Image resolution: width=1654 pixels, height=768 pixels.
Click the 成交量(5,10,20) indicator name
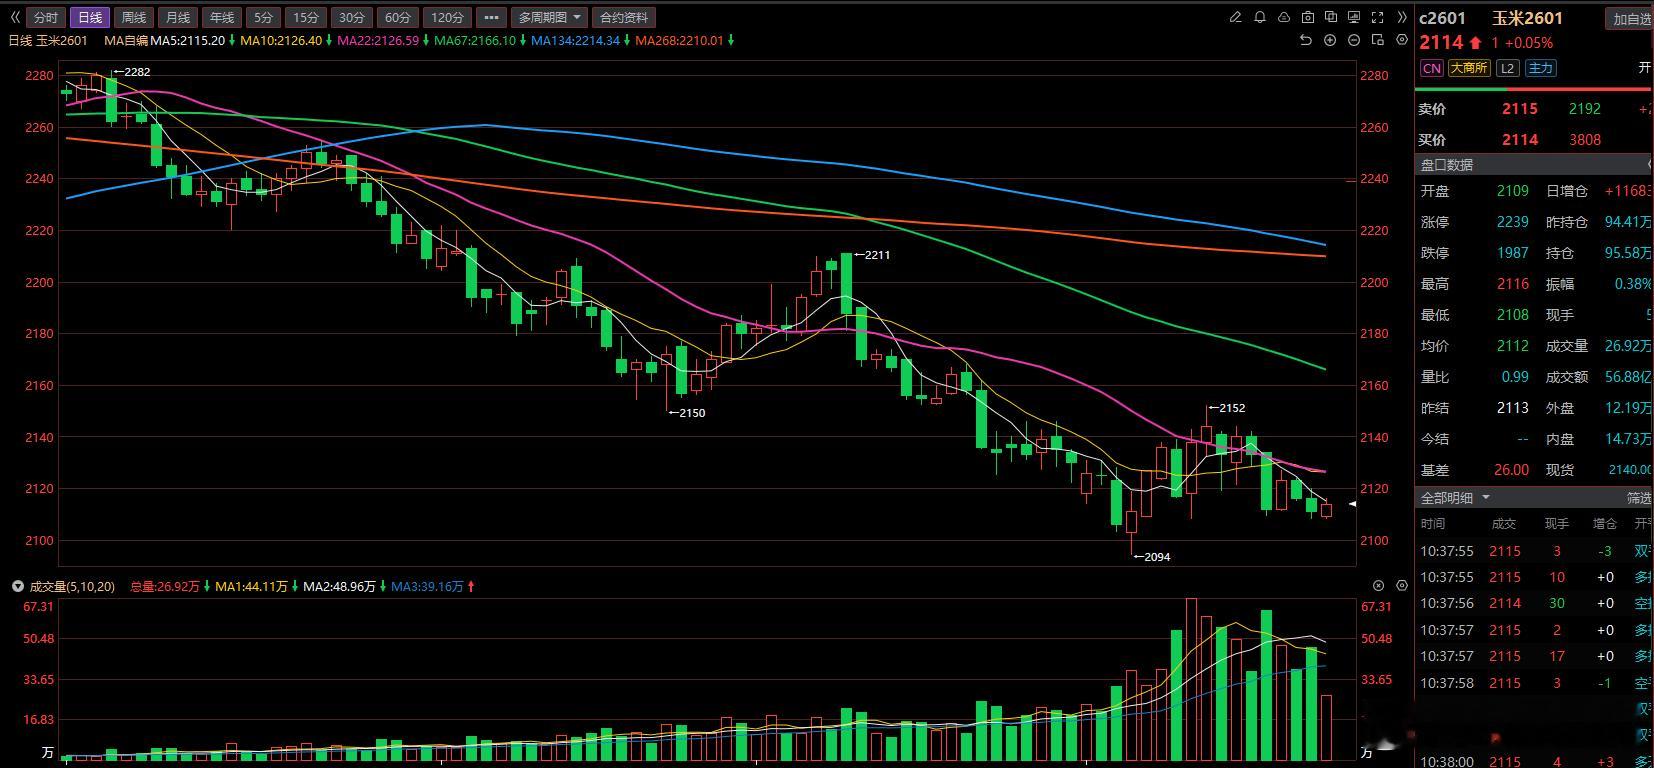tap(72, 586)
